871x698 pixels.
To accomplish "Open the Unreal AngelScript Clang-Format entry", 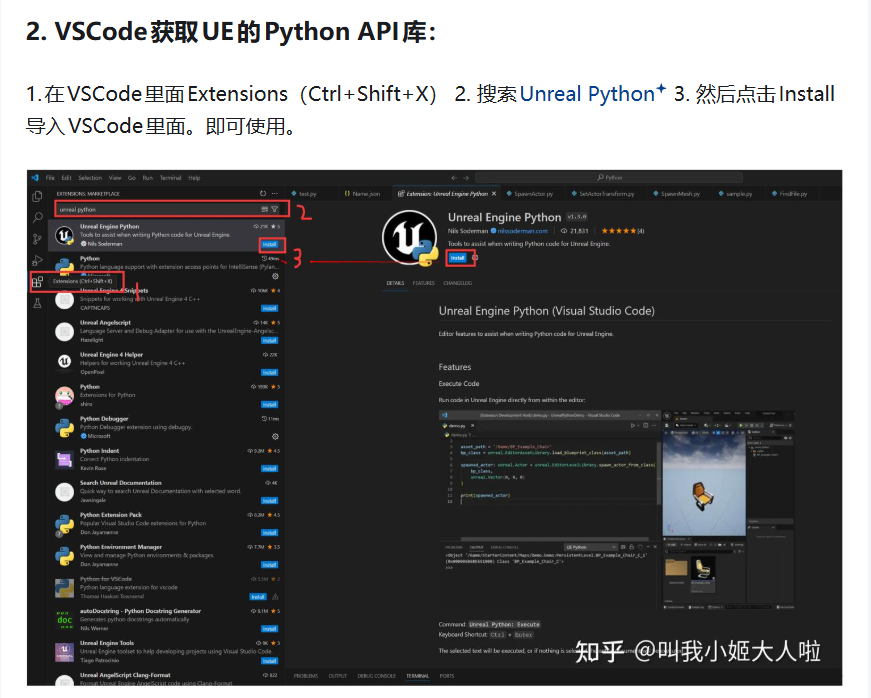I will click(167, 678).
